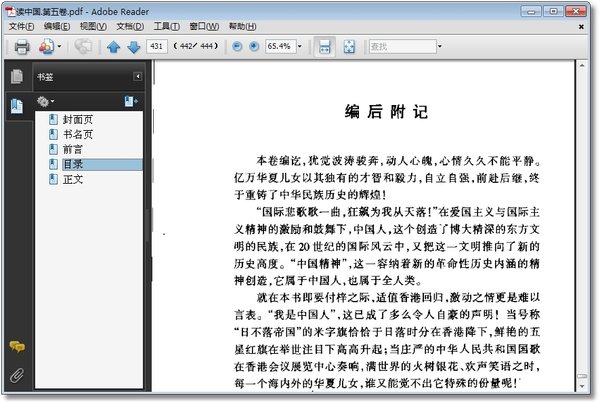The height and width of the screenshot is (404, 600).
Task: Click the zoom percentage field 65.4%
Action: (x=280, y=46)
